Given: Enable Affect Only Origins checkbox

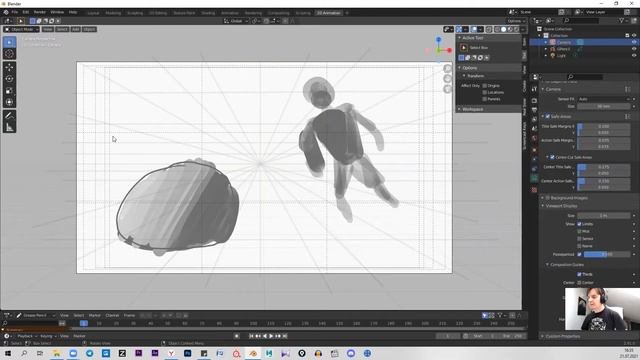Looking at the screenshot, I should click(485, 86).
